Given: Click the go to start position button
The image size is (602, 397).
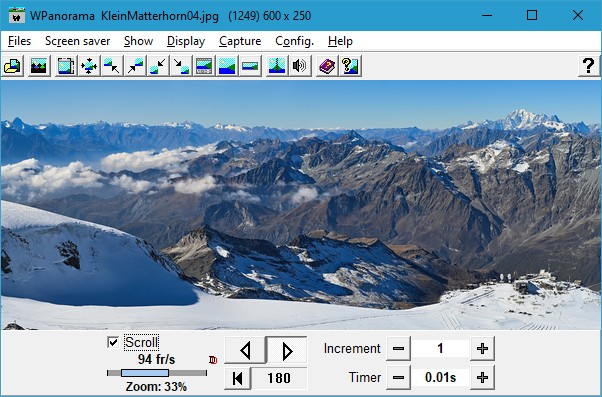Looking at the screenshot, I should (238, 378).
